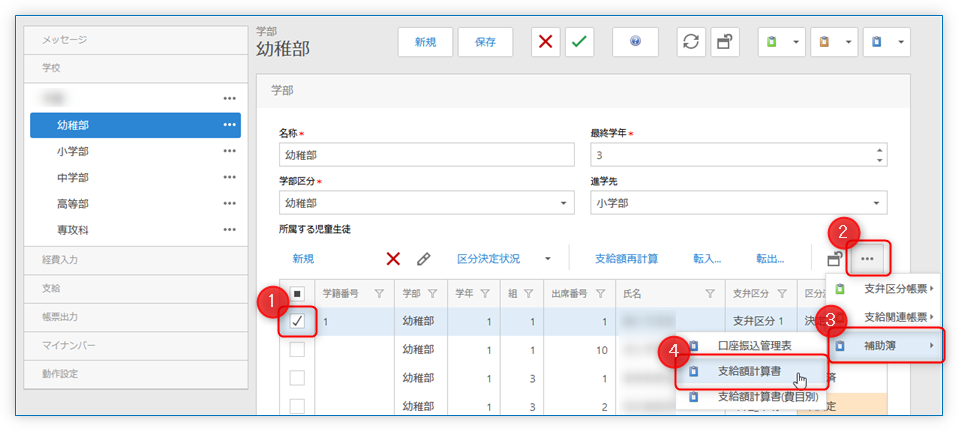Open the 動作設定 section in sidebar
Viewport: 958px width, 431px height.
tap(136, 374)
